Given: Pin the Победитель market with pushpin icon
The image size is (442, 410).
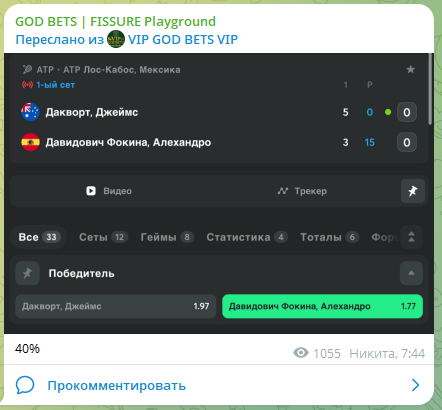Looking at the screenshot, I should 27,273.
